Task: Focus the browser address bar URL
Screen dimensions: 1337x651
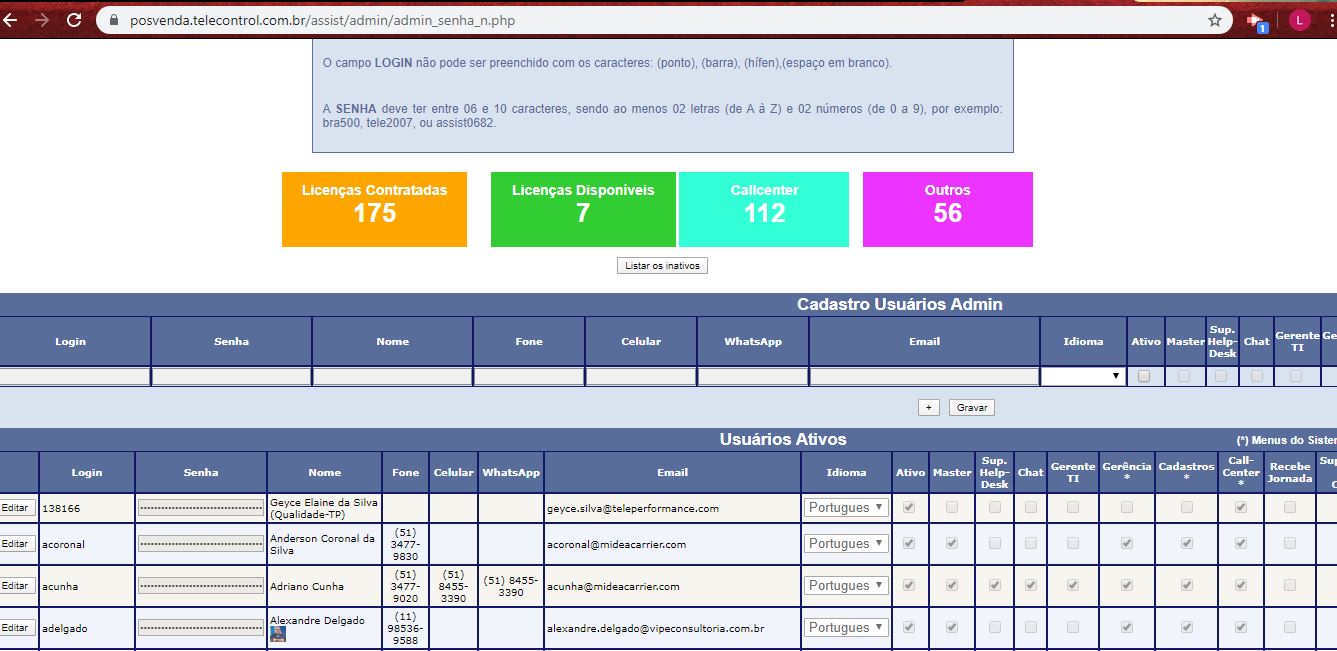Action: (600, 20)
